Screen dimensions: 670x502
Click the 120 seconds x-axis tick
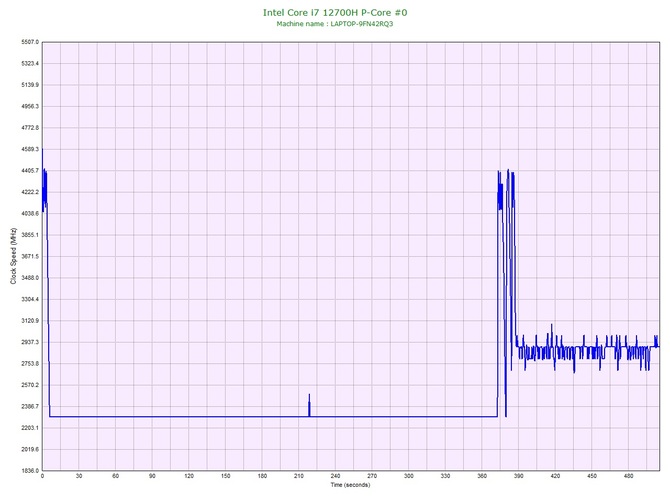click(189, 476)
